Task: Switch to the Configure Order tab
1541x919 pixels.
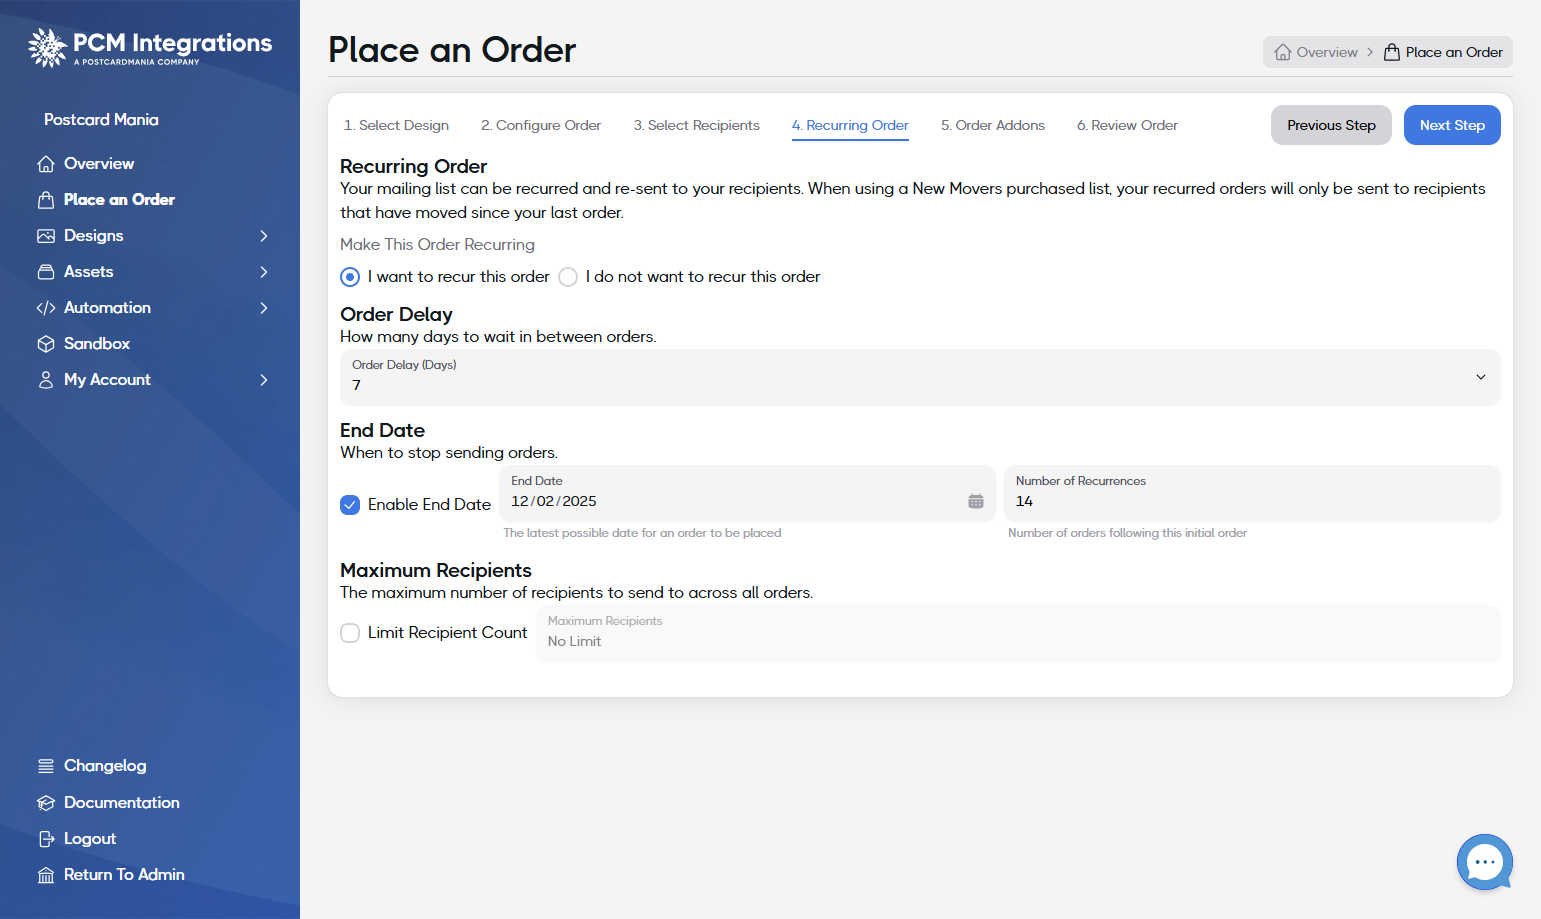Action: [x=541, y=125]
